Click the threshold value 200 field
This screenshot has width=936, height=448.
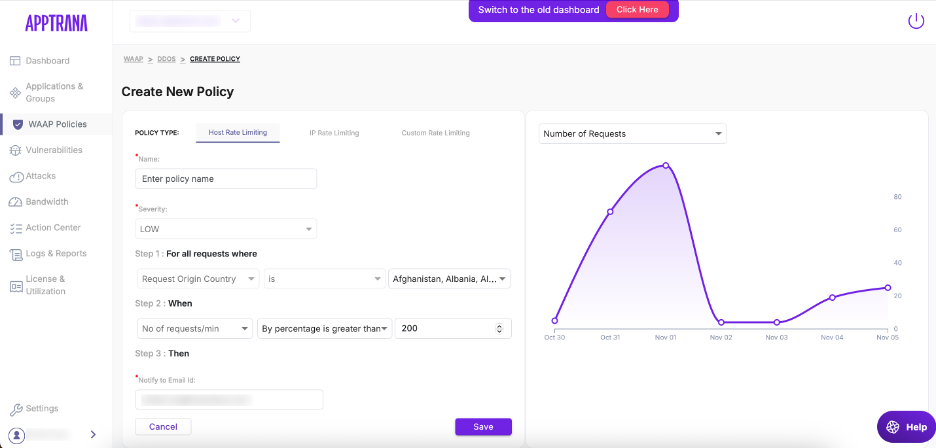tap(454, 329)
